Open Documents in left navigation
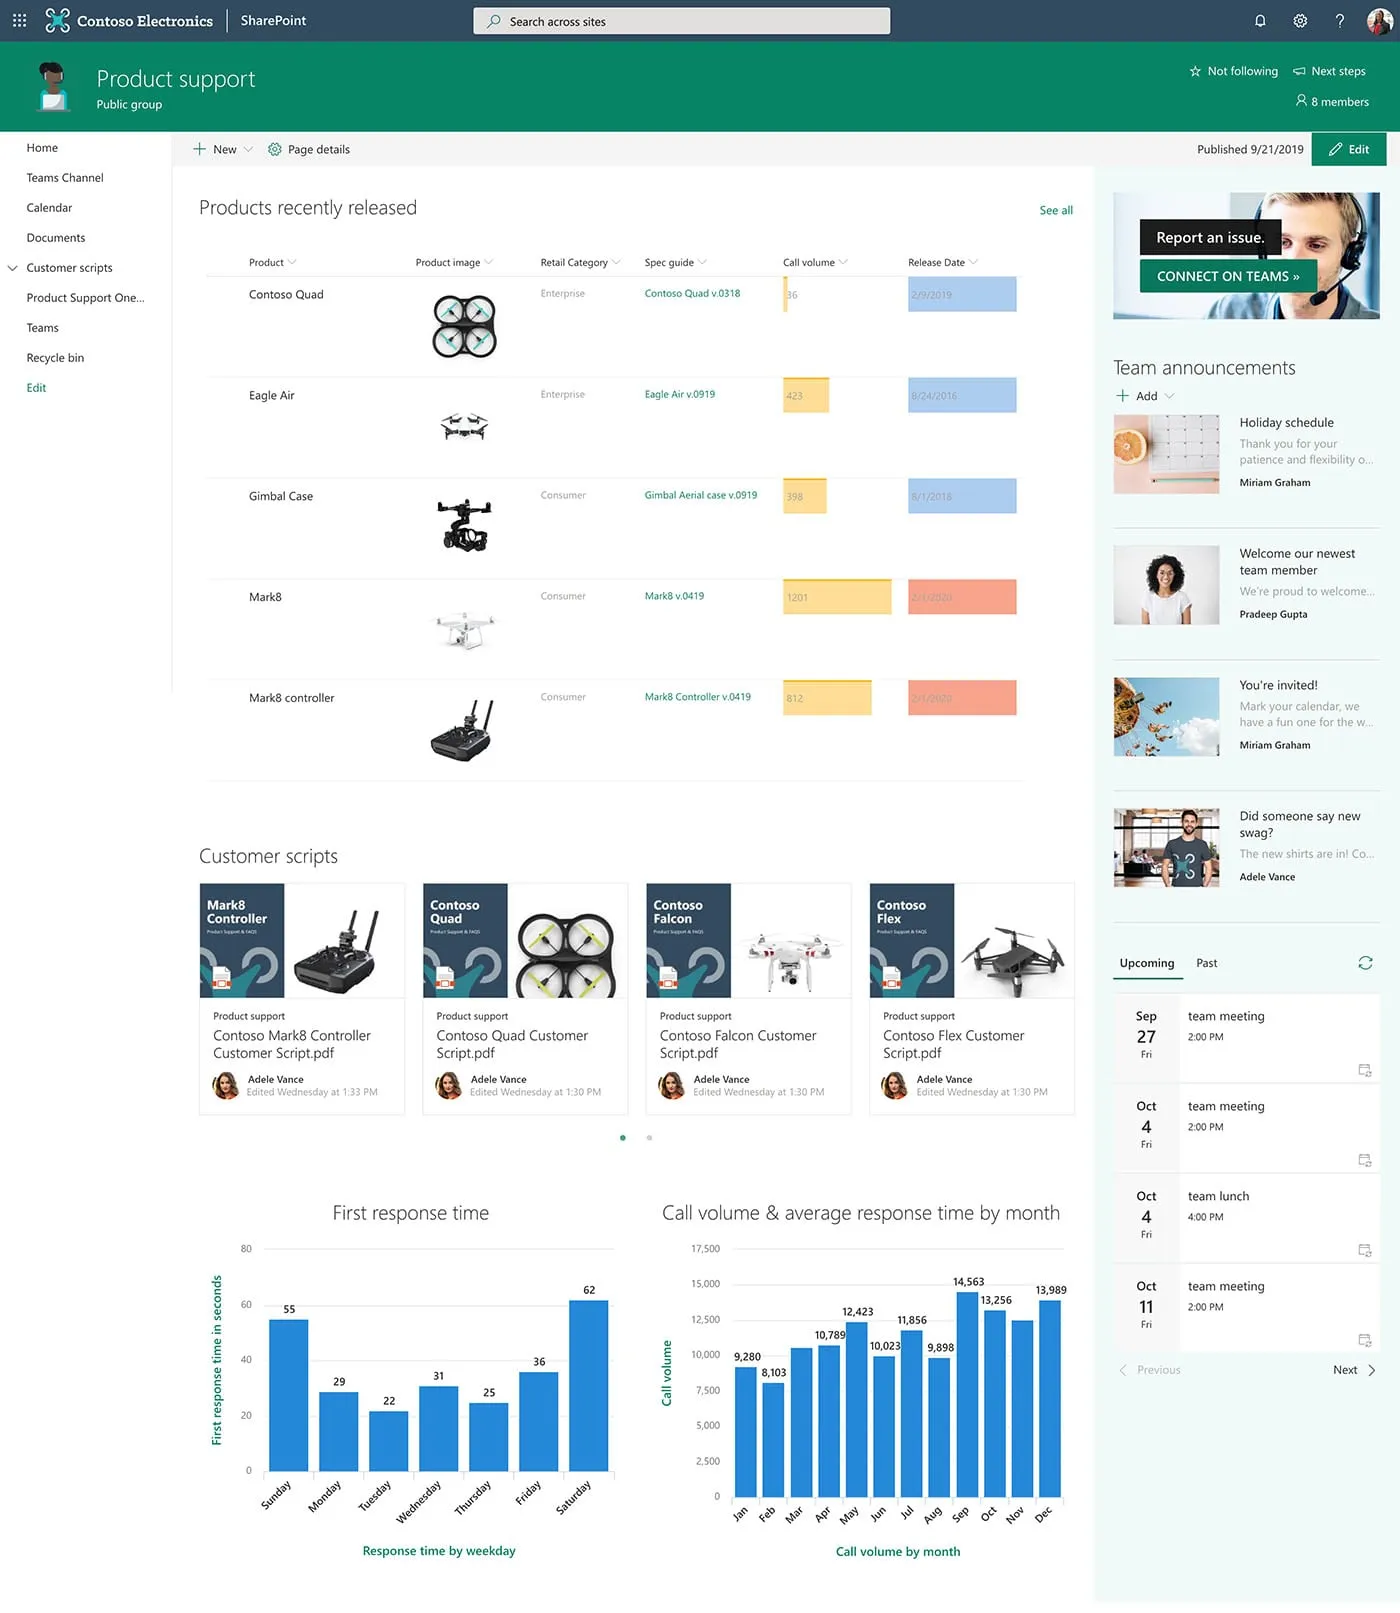 tap(56, 238)
